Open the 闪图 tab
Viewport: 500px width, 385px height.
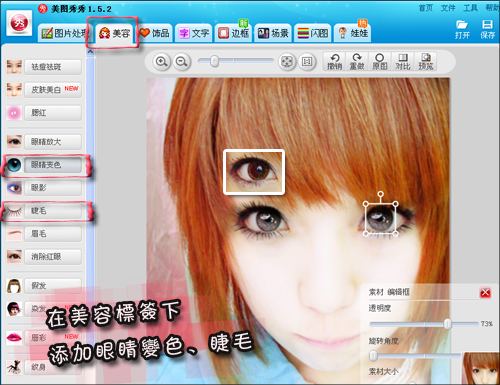312,33
